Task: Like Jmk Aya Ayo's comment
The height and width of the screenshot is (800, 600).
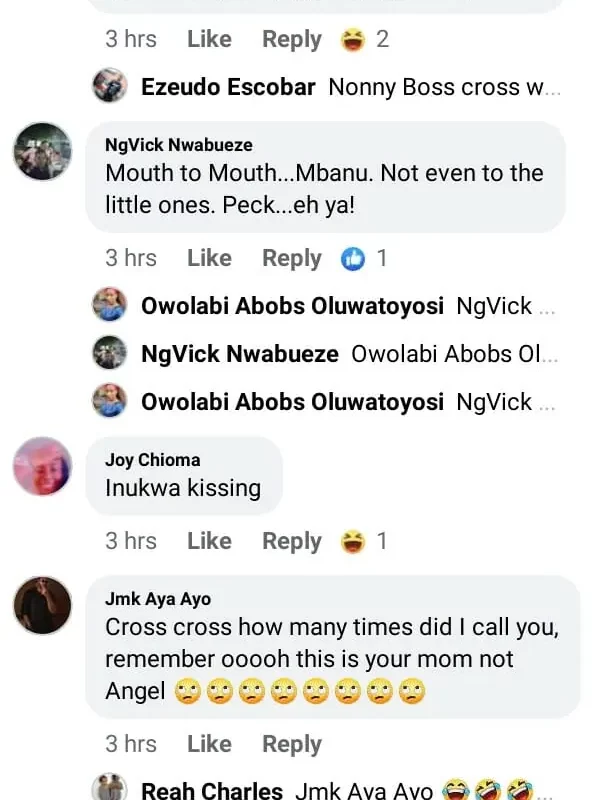Action: pos(209,745)
